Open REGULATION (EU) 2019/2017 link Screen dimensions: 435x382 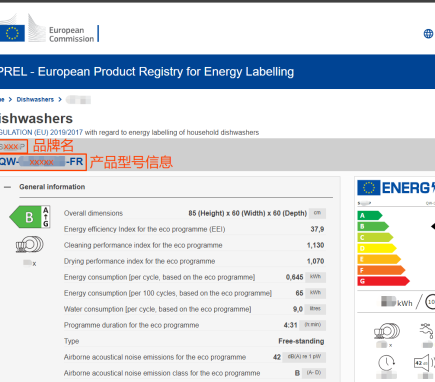coord(41,132)
